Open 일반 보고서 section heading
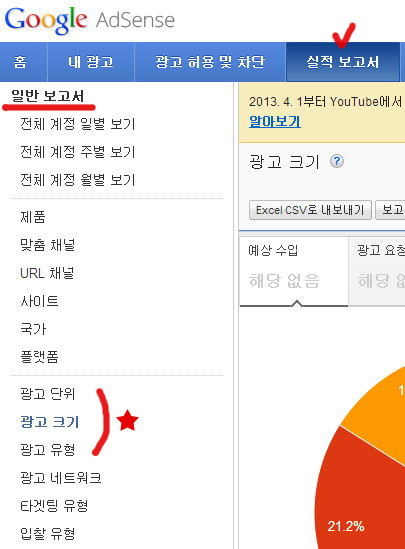 [48, 96]
